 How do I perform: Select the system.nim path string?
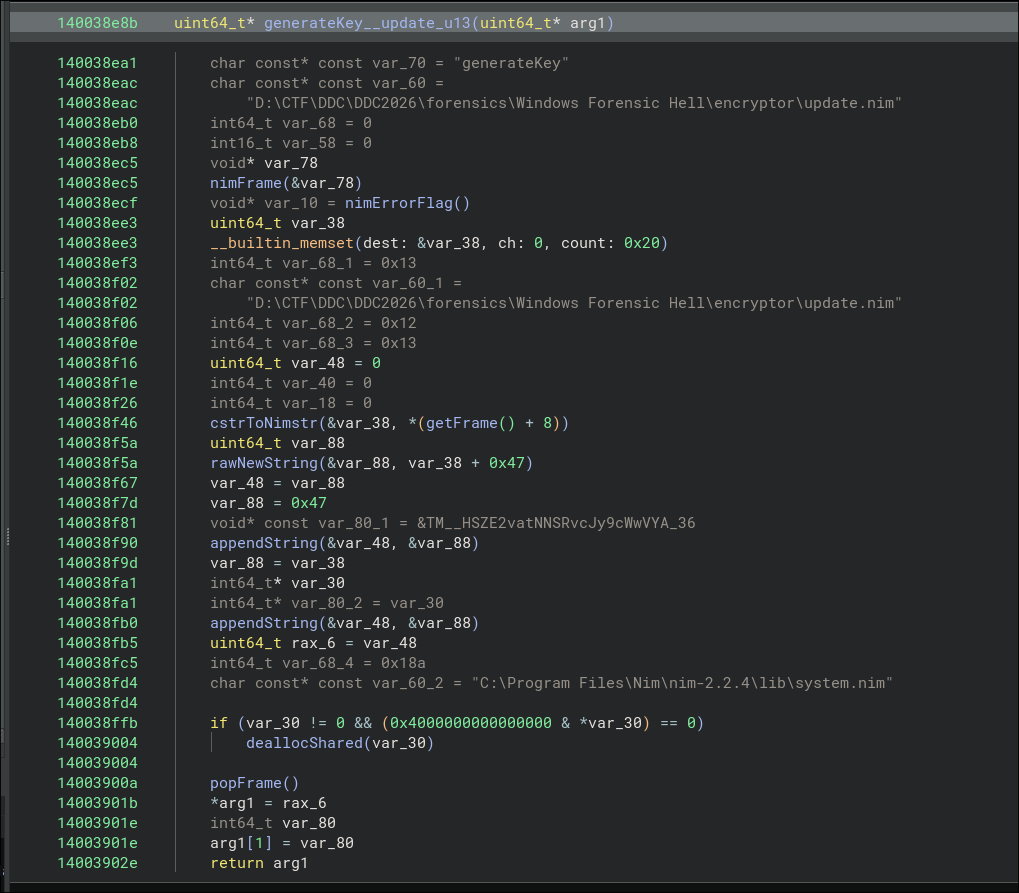tap(682, 683)
